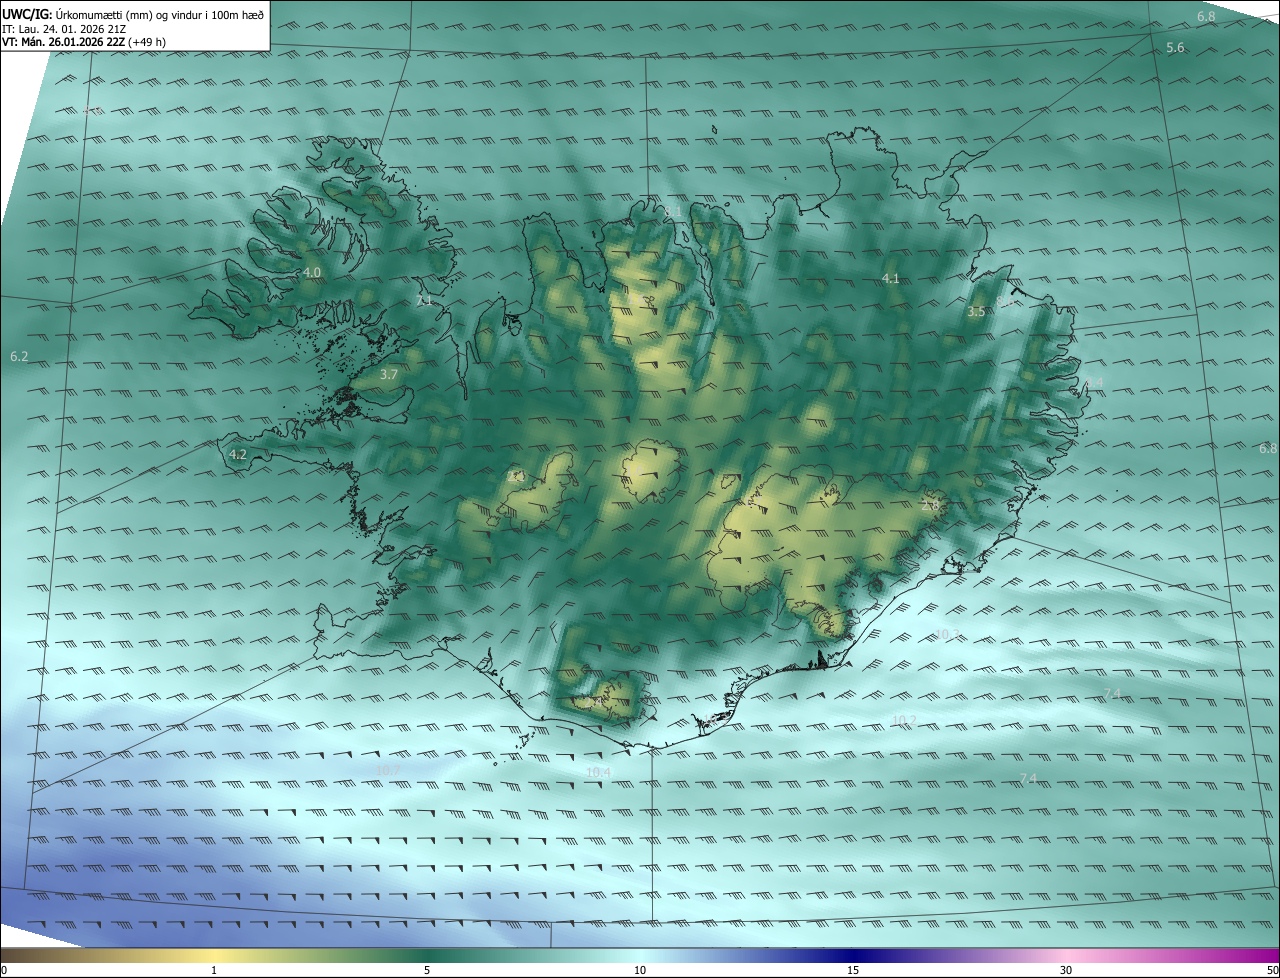Click the 3.7 value label
This screenshot has height=978, width=1280.
click(389, 374)
